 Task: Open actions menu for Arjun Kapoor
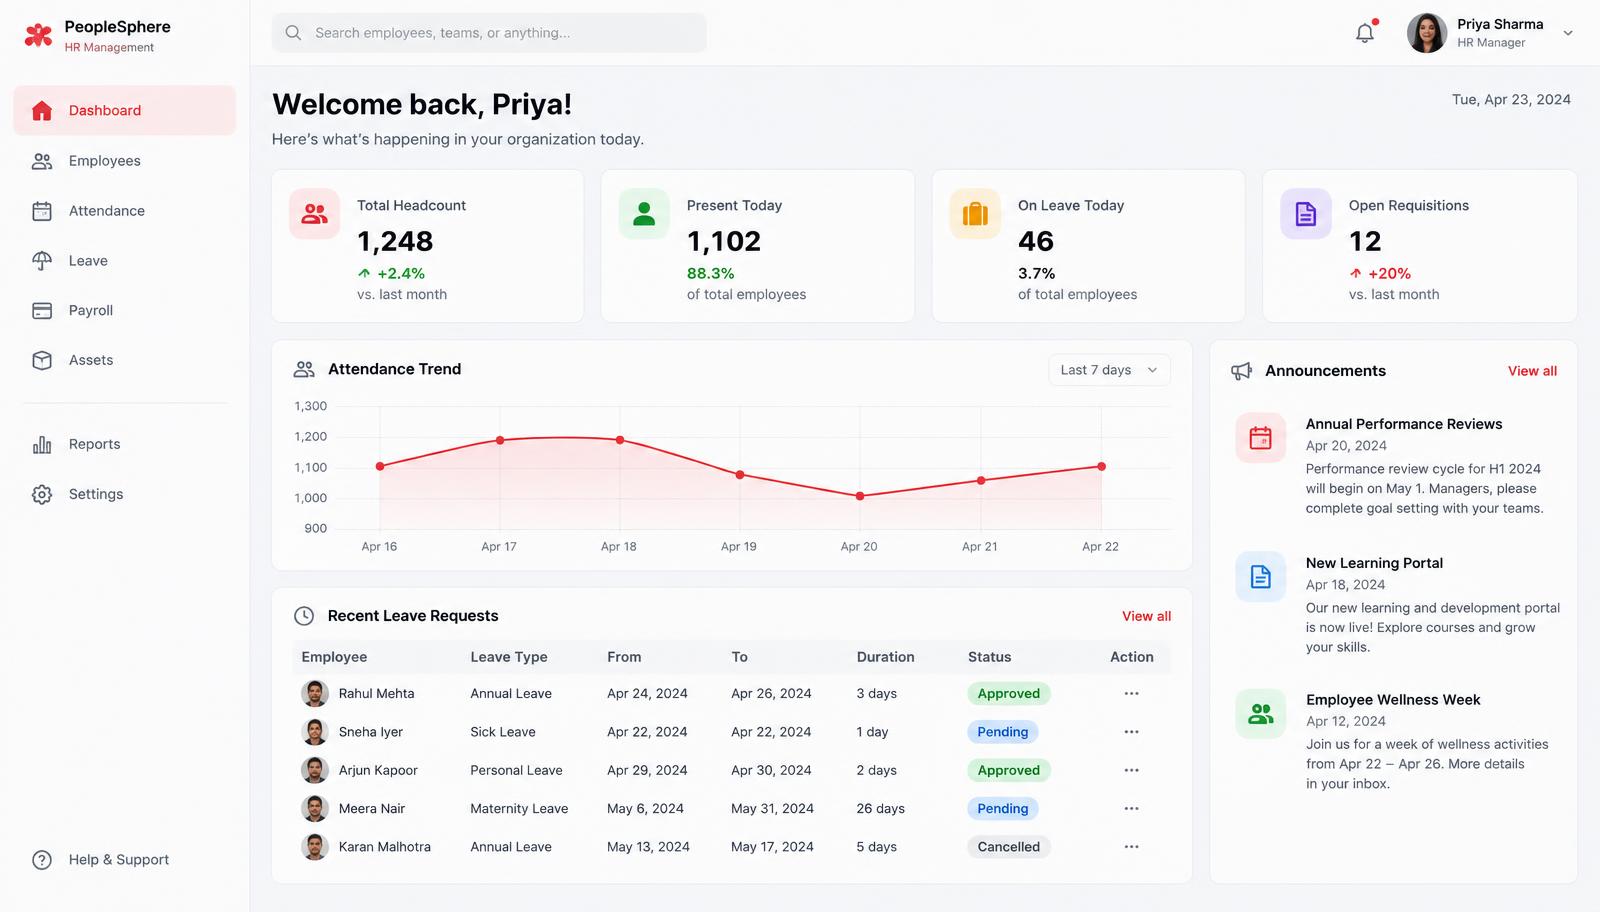[1131, 770]
